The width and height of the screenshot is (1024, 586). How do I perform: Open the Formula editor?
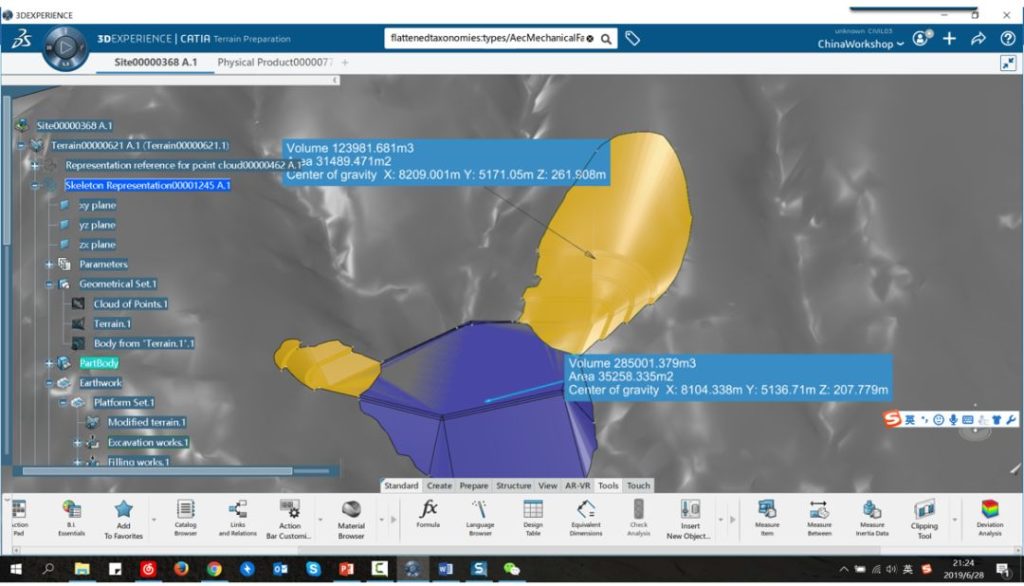click(427, 515)
